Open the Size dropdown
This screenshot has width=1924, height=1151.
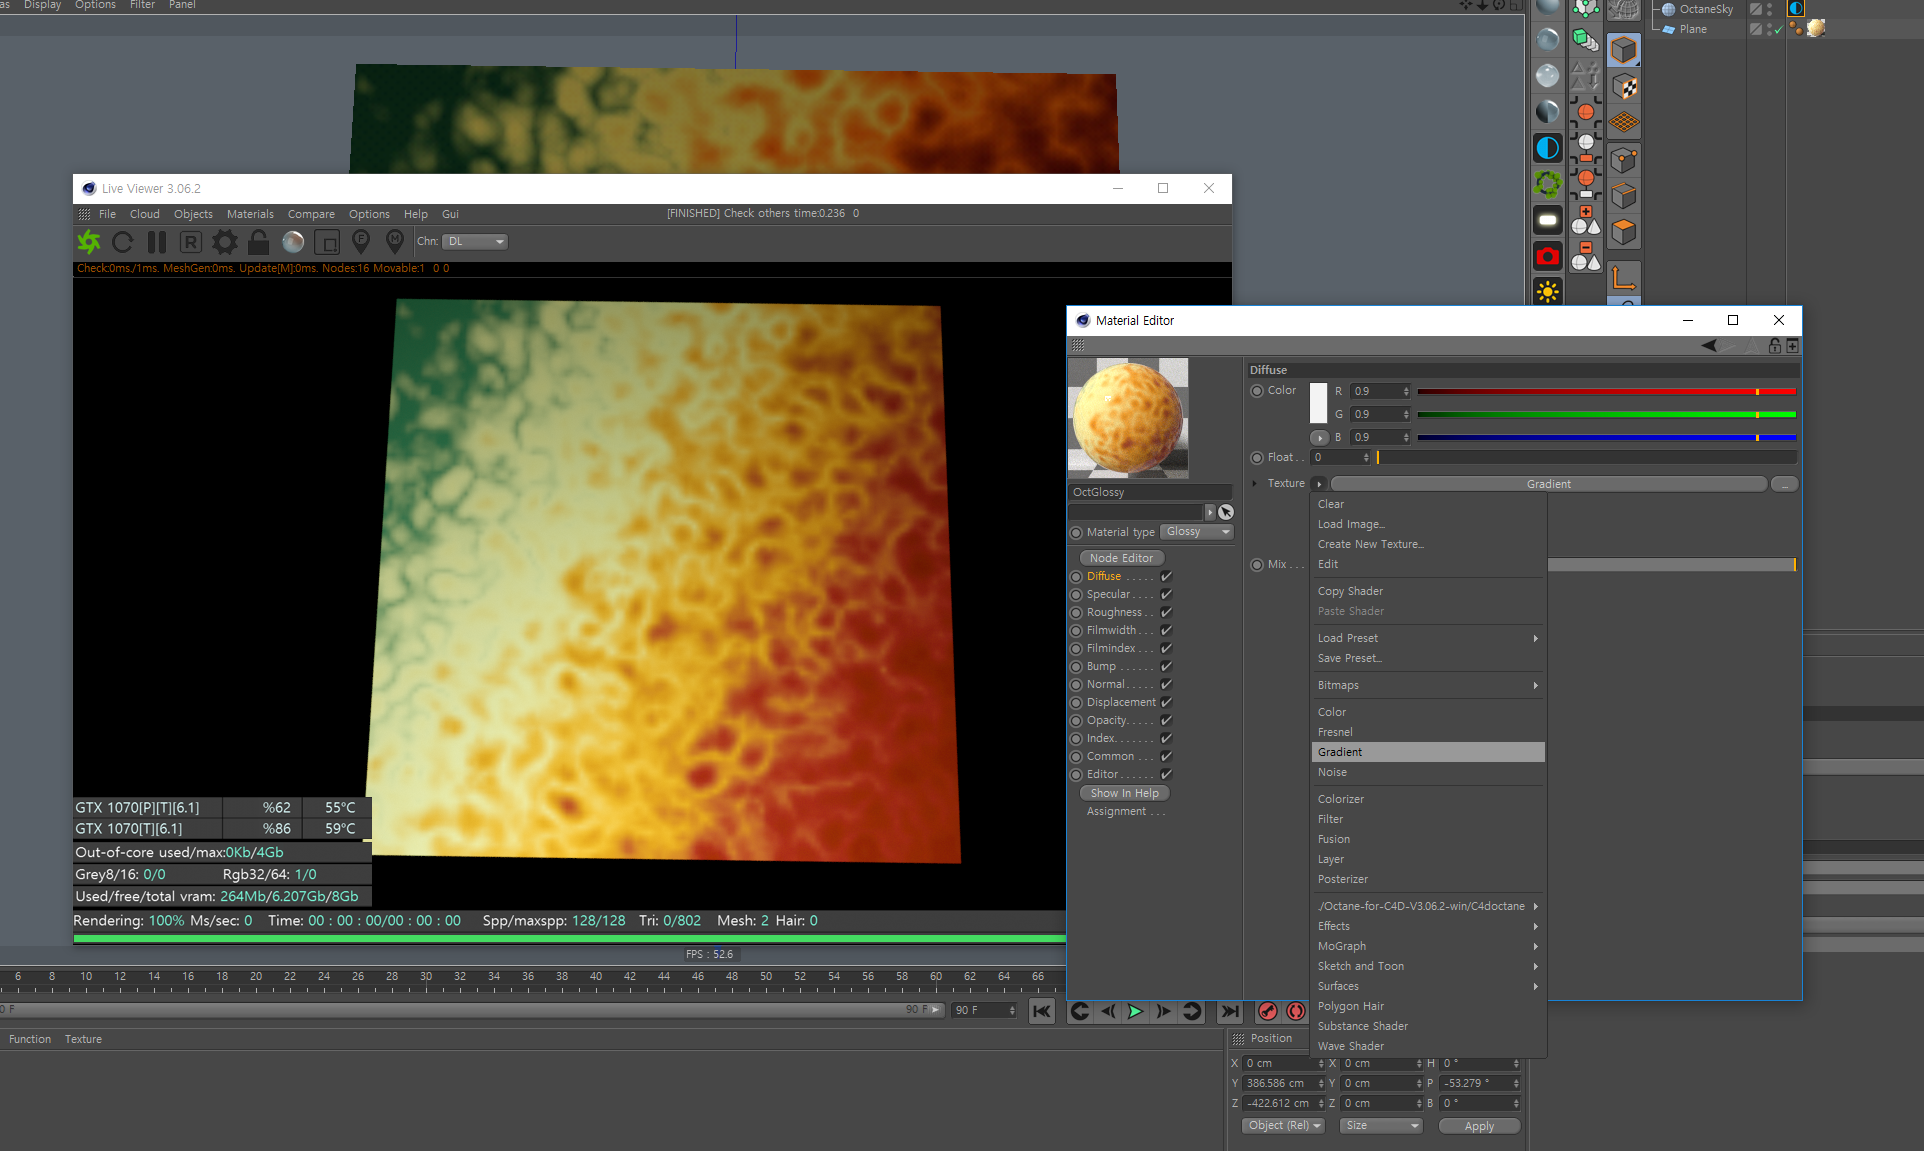pos(1381,1126)
